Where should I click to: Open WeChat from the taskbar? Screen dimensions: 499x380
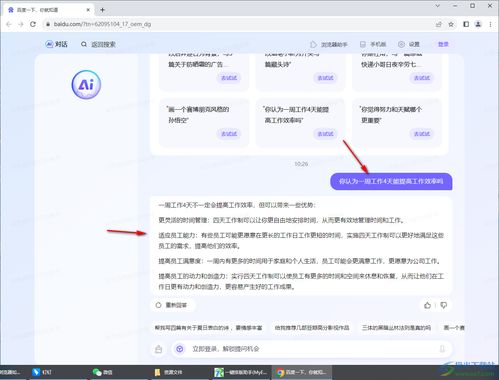pyautogui.click(x=103, y=372)
